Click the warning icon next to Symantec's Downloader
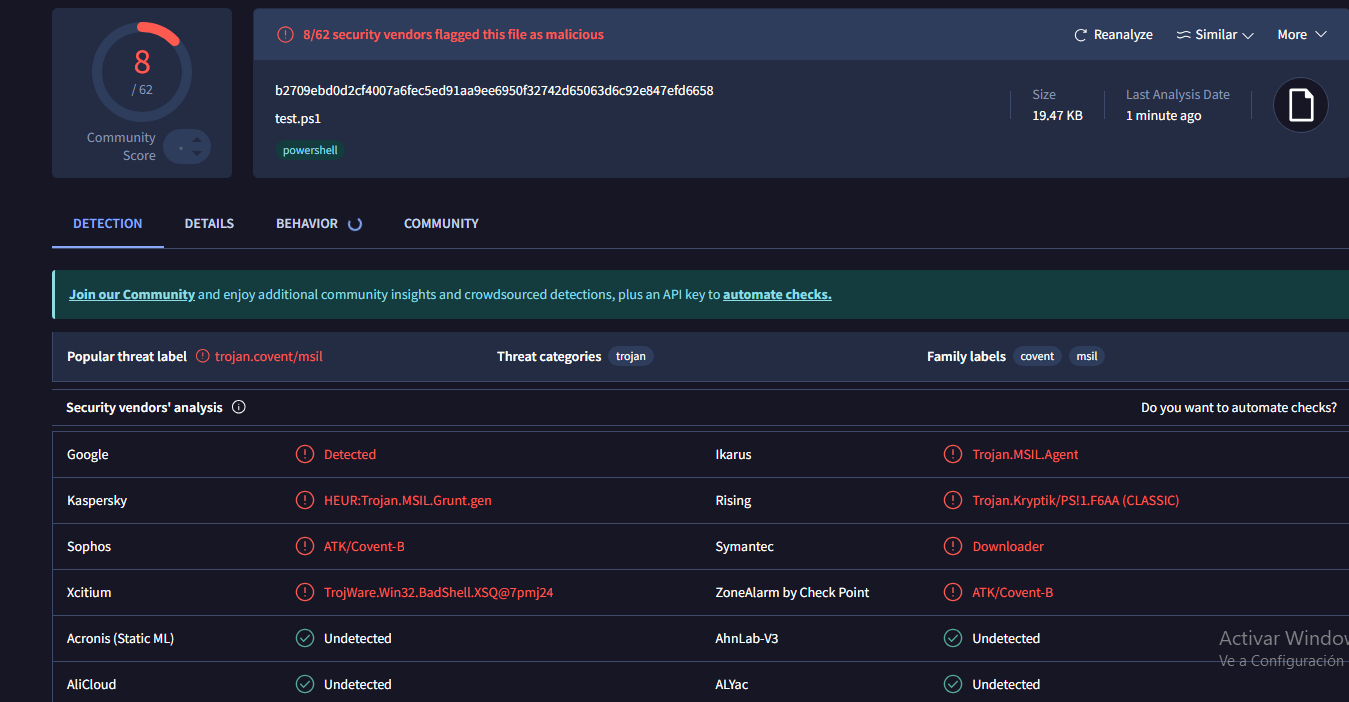 tap(953, 546)
